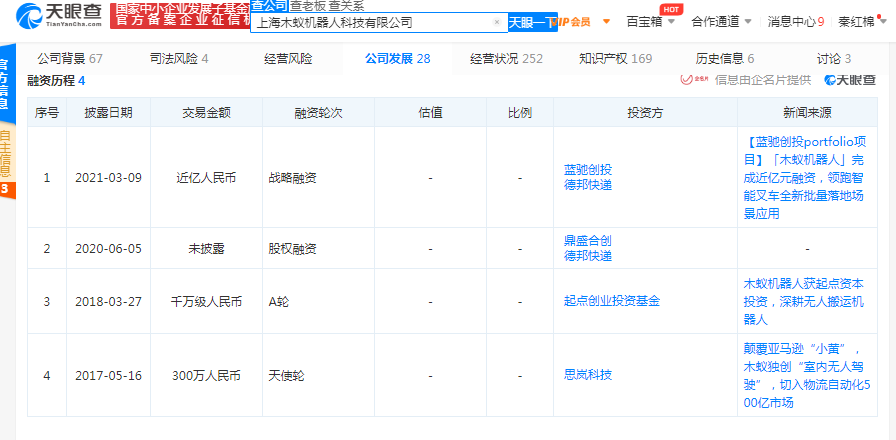Switch to 司法风险 tab
The width and height of the screenshot is (896, 440).
click(x=178, y=58)
